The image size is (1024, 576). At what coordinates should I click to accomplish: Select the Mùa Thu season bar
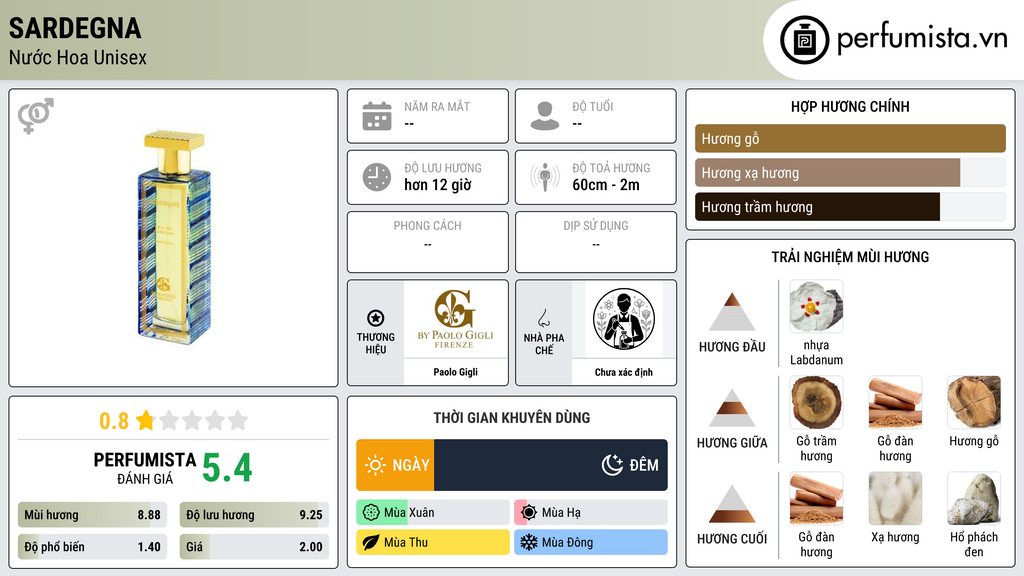(x=432, y=542)
